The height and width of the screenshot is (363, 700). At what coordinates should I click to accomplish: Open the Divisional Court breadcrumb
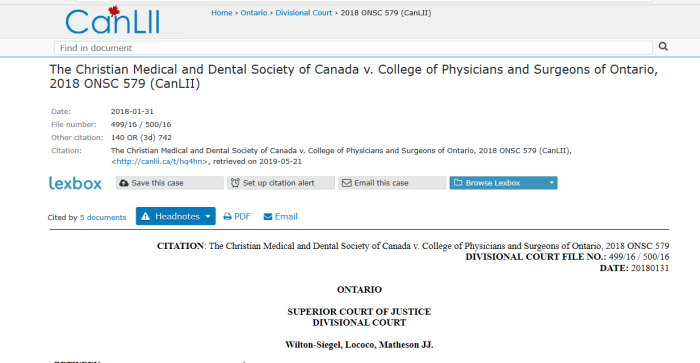(x=304, y=13)
